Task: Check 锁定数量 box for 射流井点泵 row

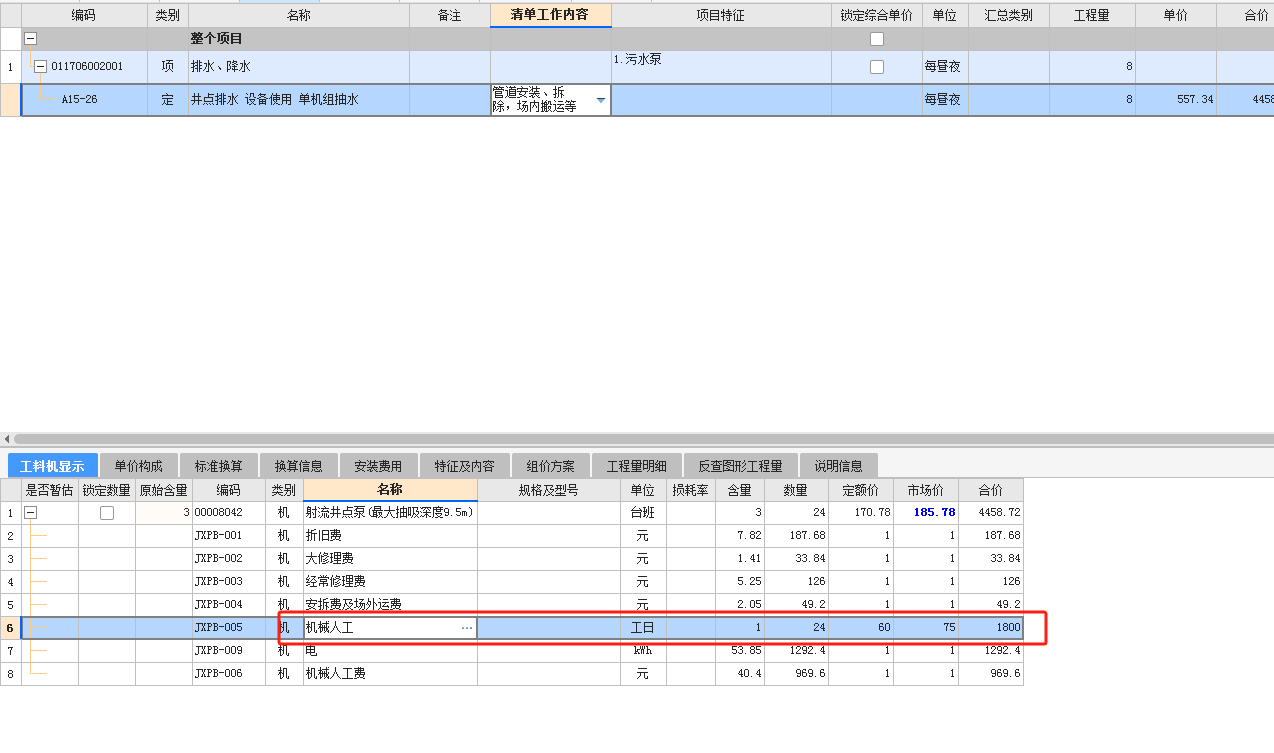Action: pyautogui.click(x=107, y=513)
